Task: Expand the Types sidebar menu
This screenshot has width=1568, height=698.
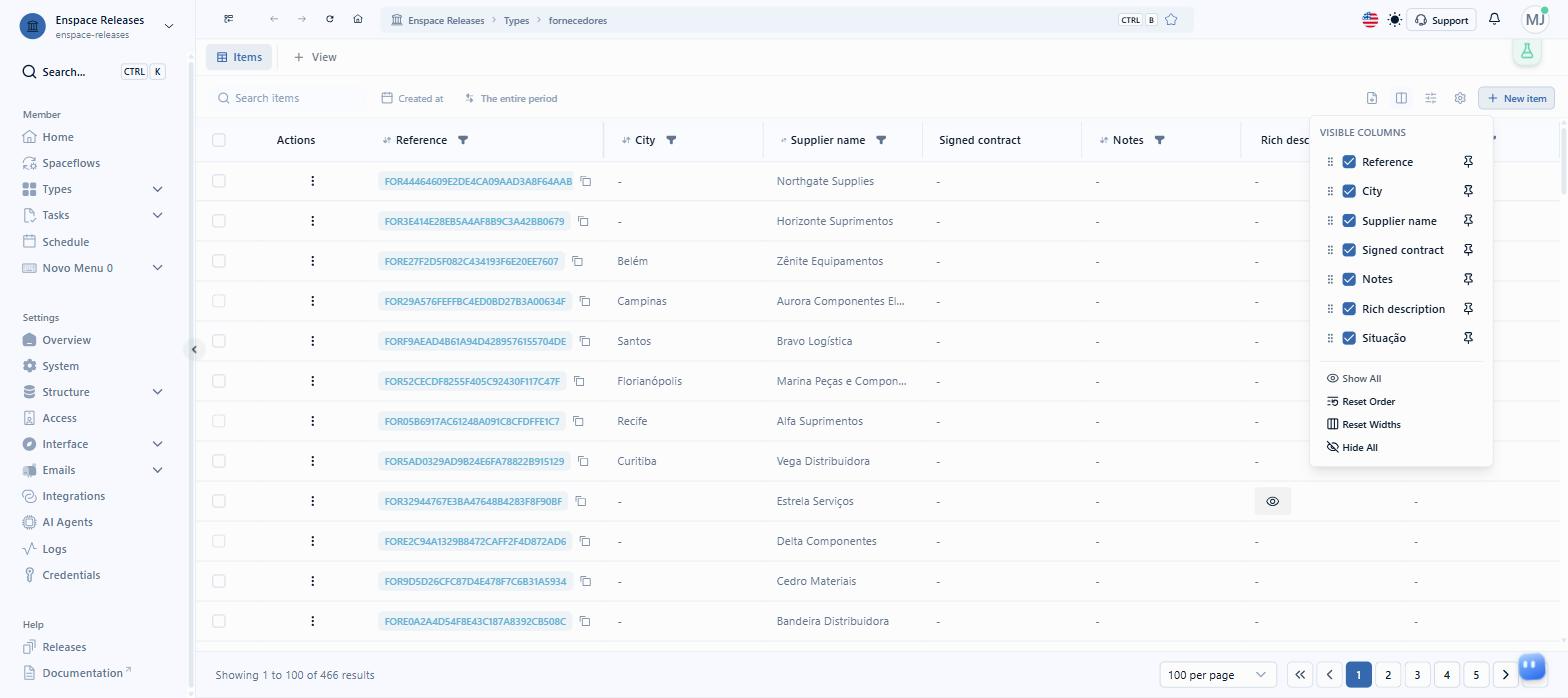Action: (157, 189)
